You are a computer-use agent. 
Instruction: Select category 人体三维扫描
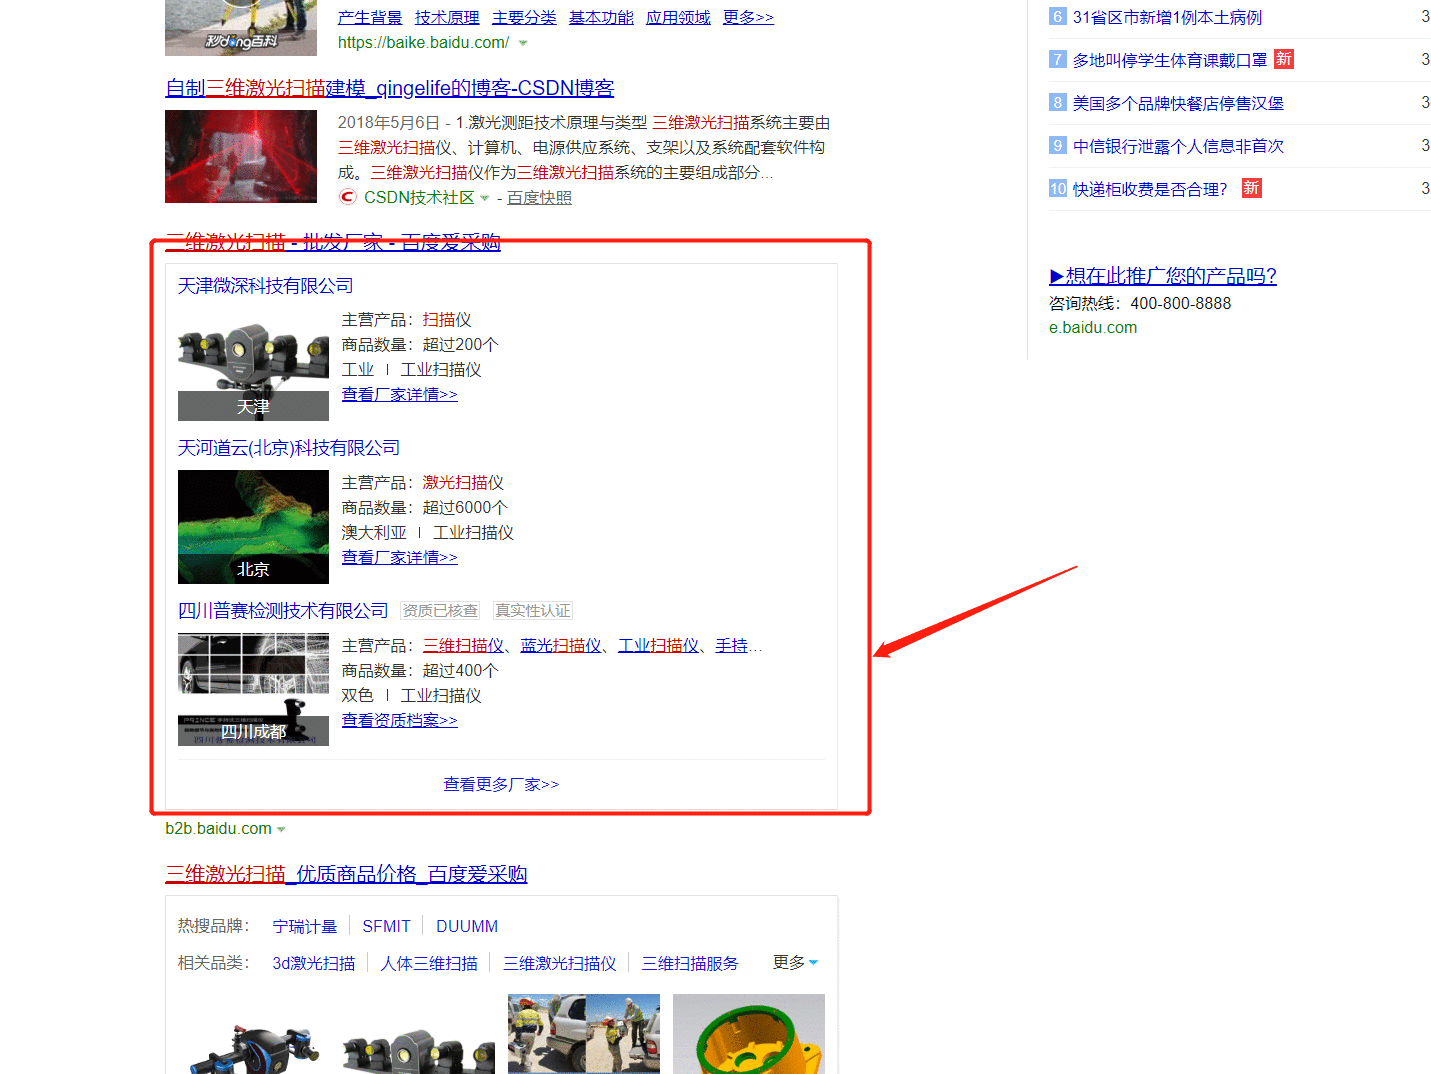(429, 964)
